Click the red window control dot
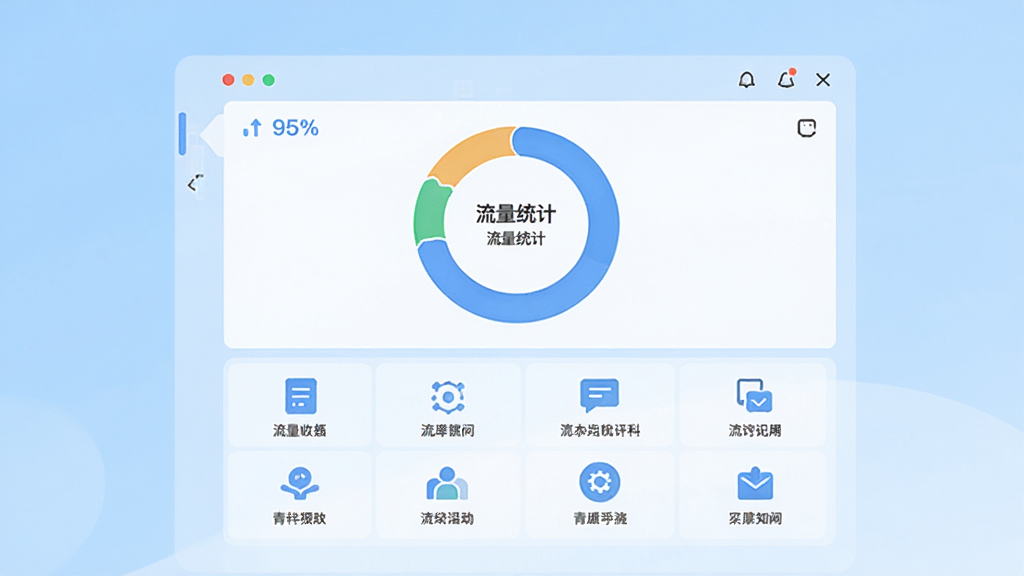 [228, 80]
